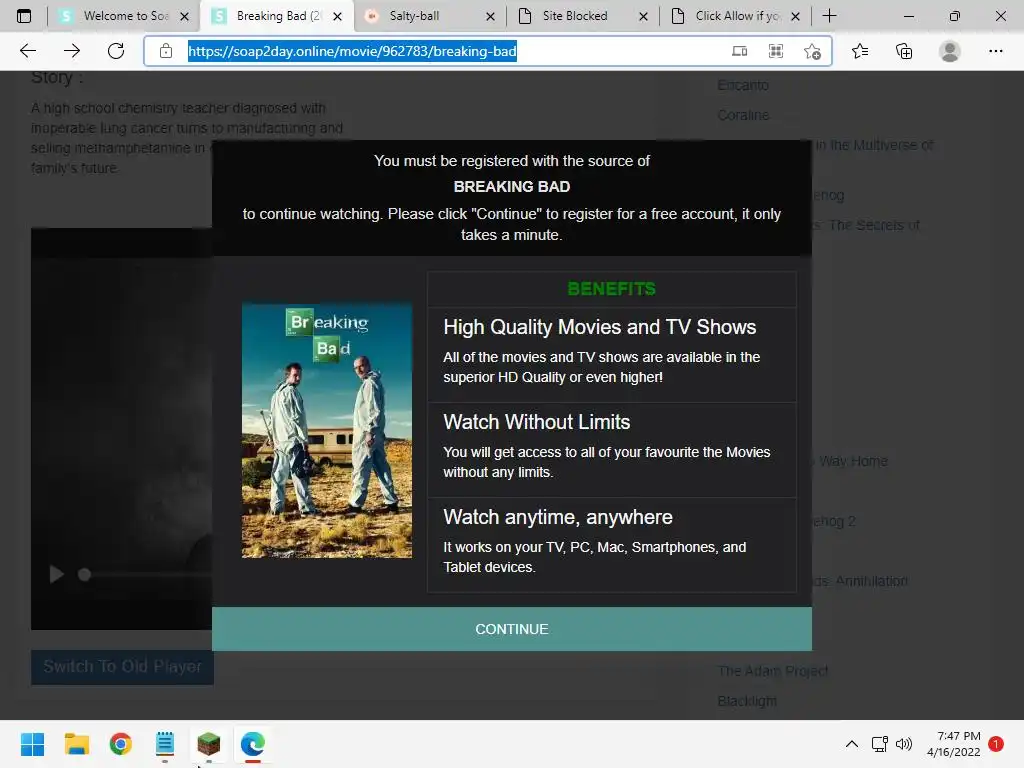Viewport: 1024px width, 768px height.
Task: Open the tab actions menu icon
Action: click(x=24, y=16)
